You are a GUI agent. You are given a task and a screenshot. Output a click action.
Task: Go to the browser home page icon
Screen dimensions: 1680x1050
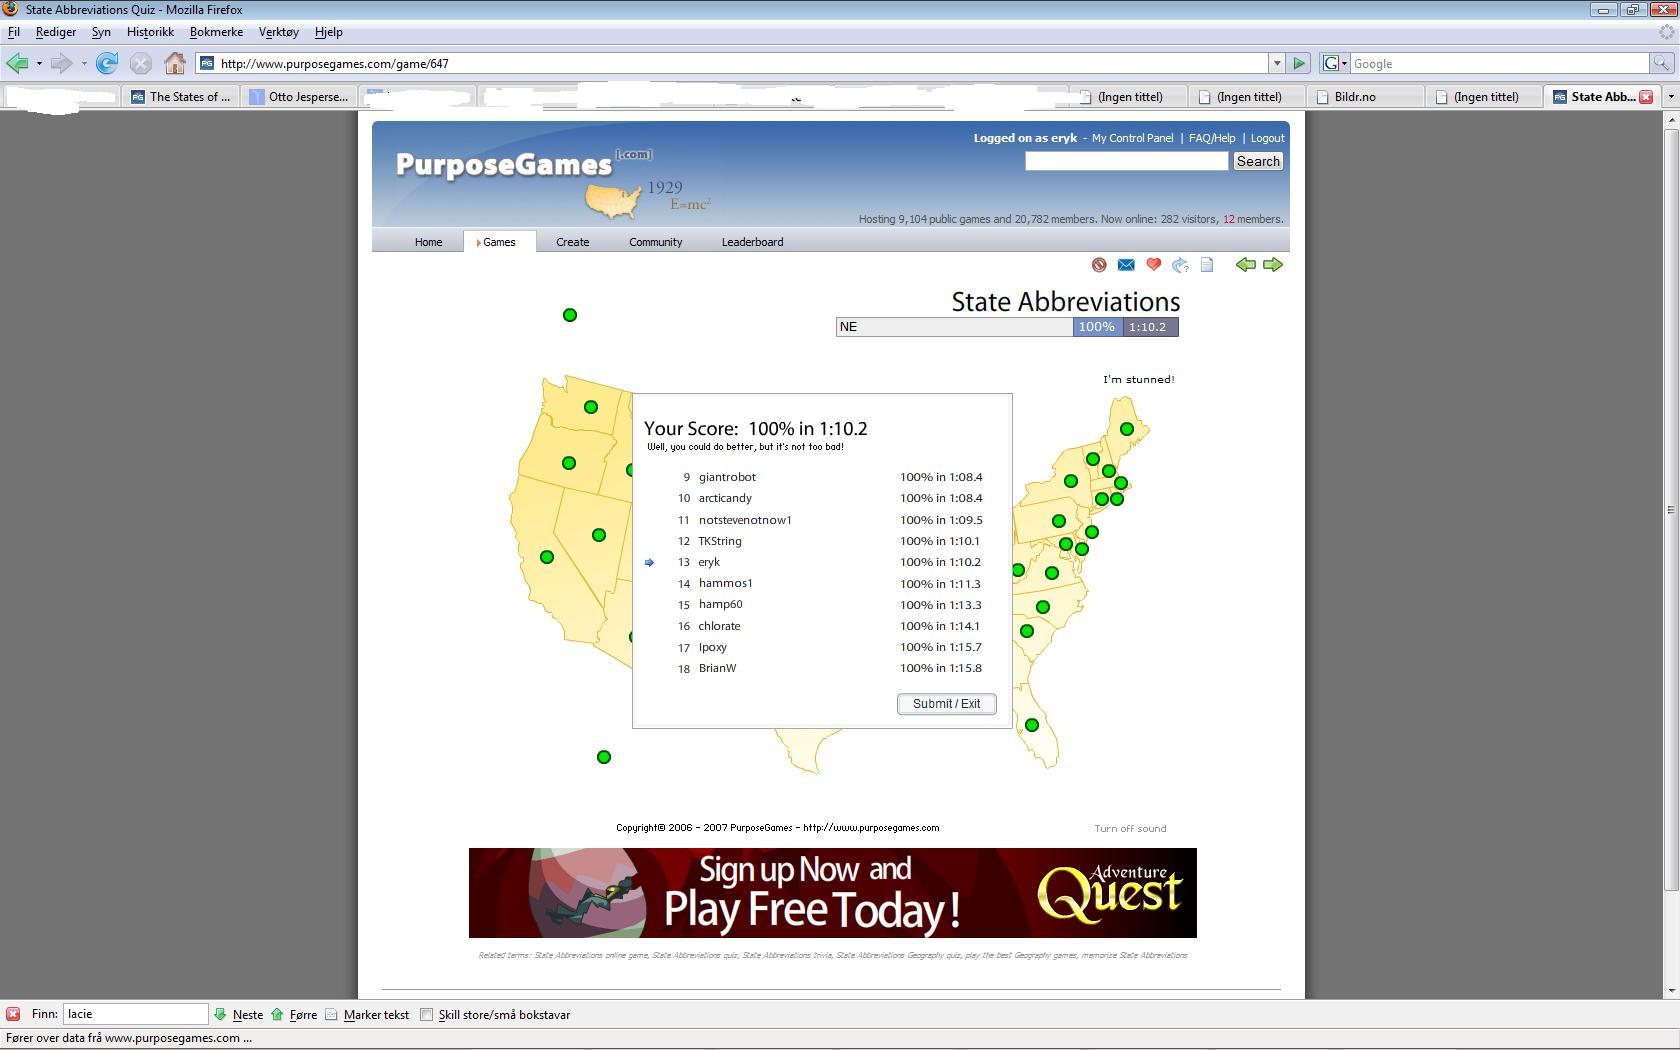[175, 64]
